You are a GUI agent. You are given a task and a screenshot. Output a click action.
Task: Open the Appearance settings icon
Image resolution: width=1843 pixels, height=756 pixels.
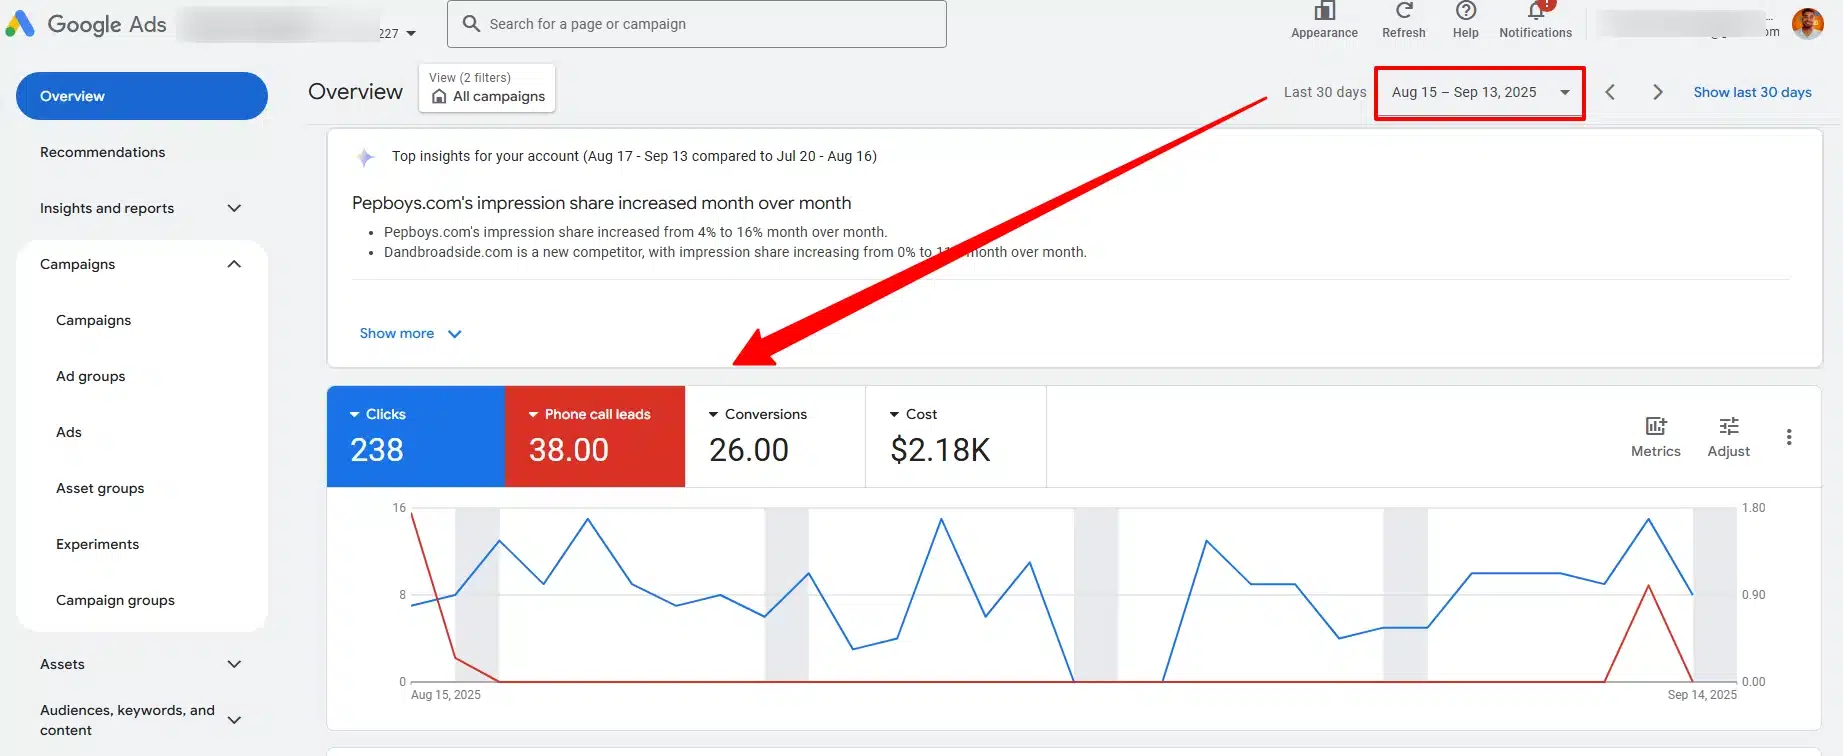[x=1324, y=12]
